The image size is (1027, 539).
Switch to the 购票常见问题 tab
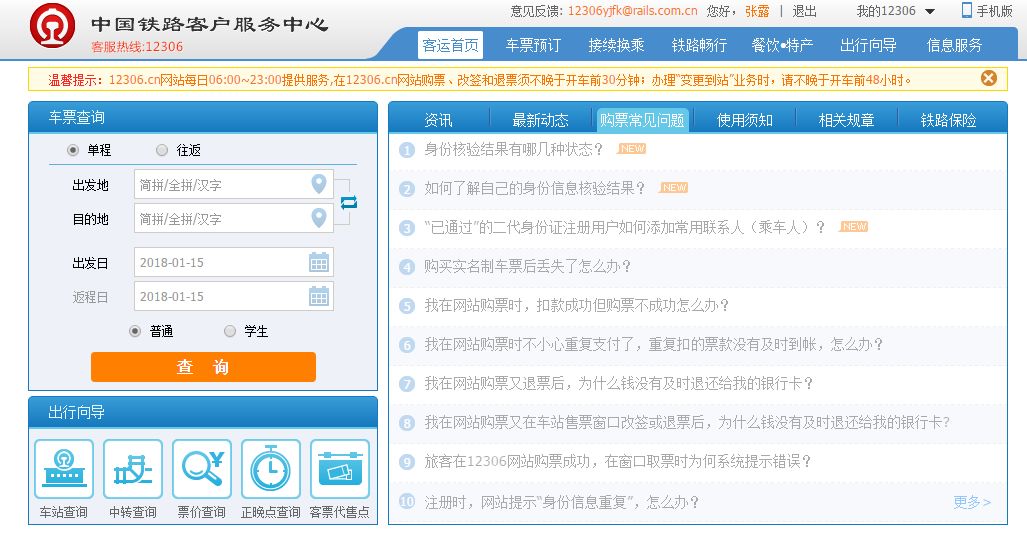click(643, 121)
